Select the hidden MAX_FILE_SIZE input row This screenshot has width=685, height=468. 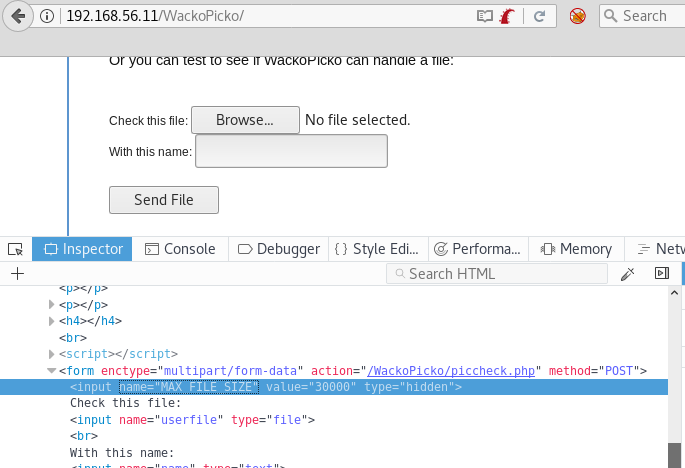pyautogui.click(x=334, y=387)
